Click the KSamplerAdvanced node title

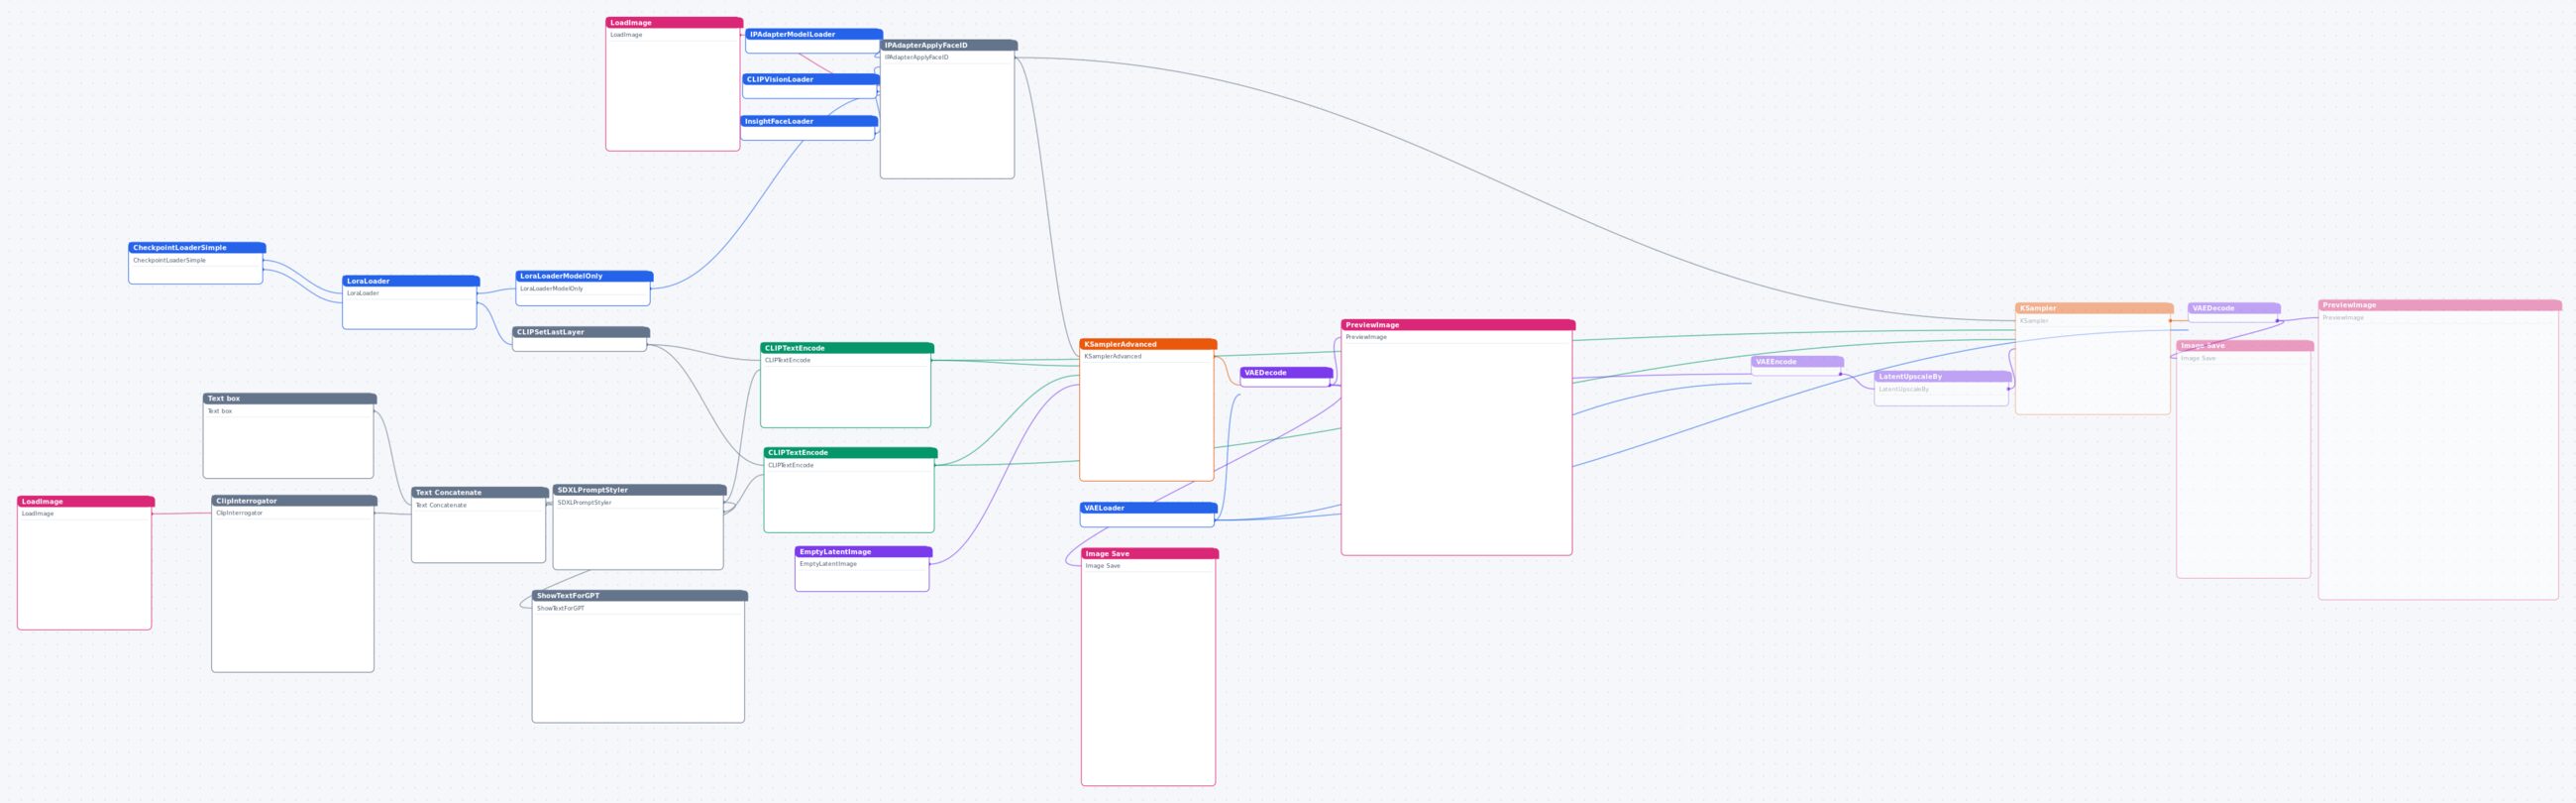tap(1148, 344)
